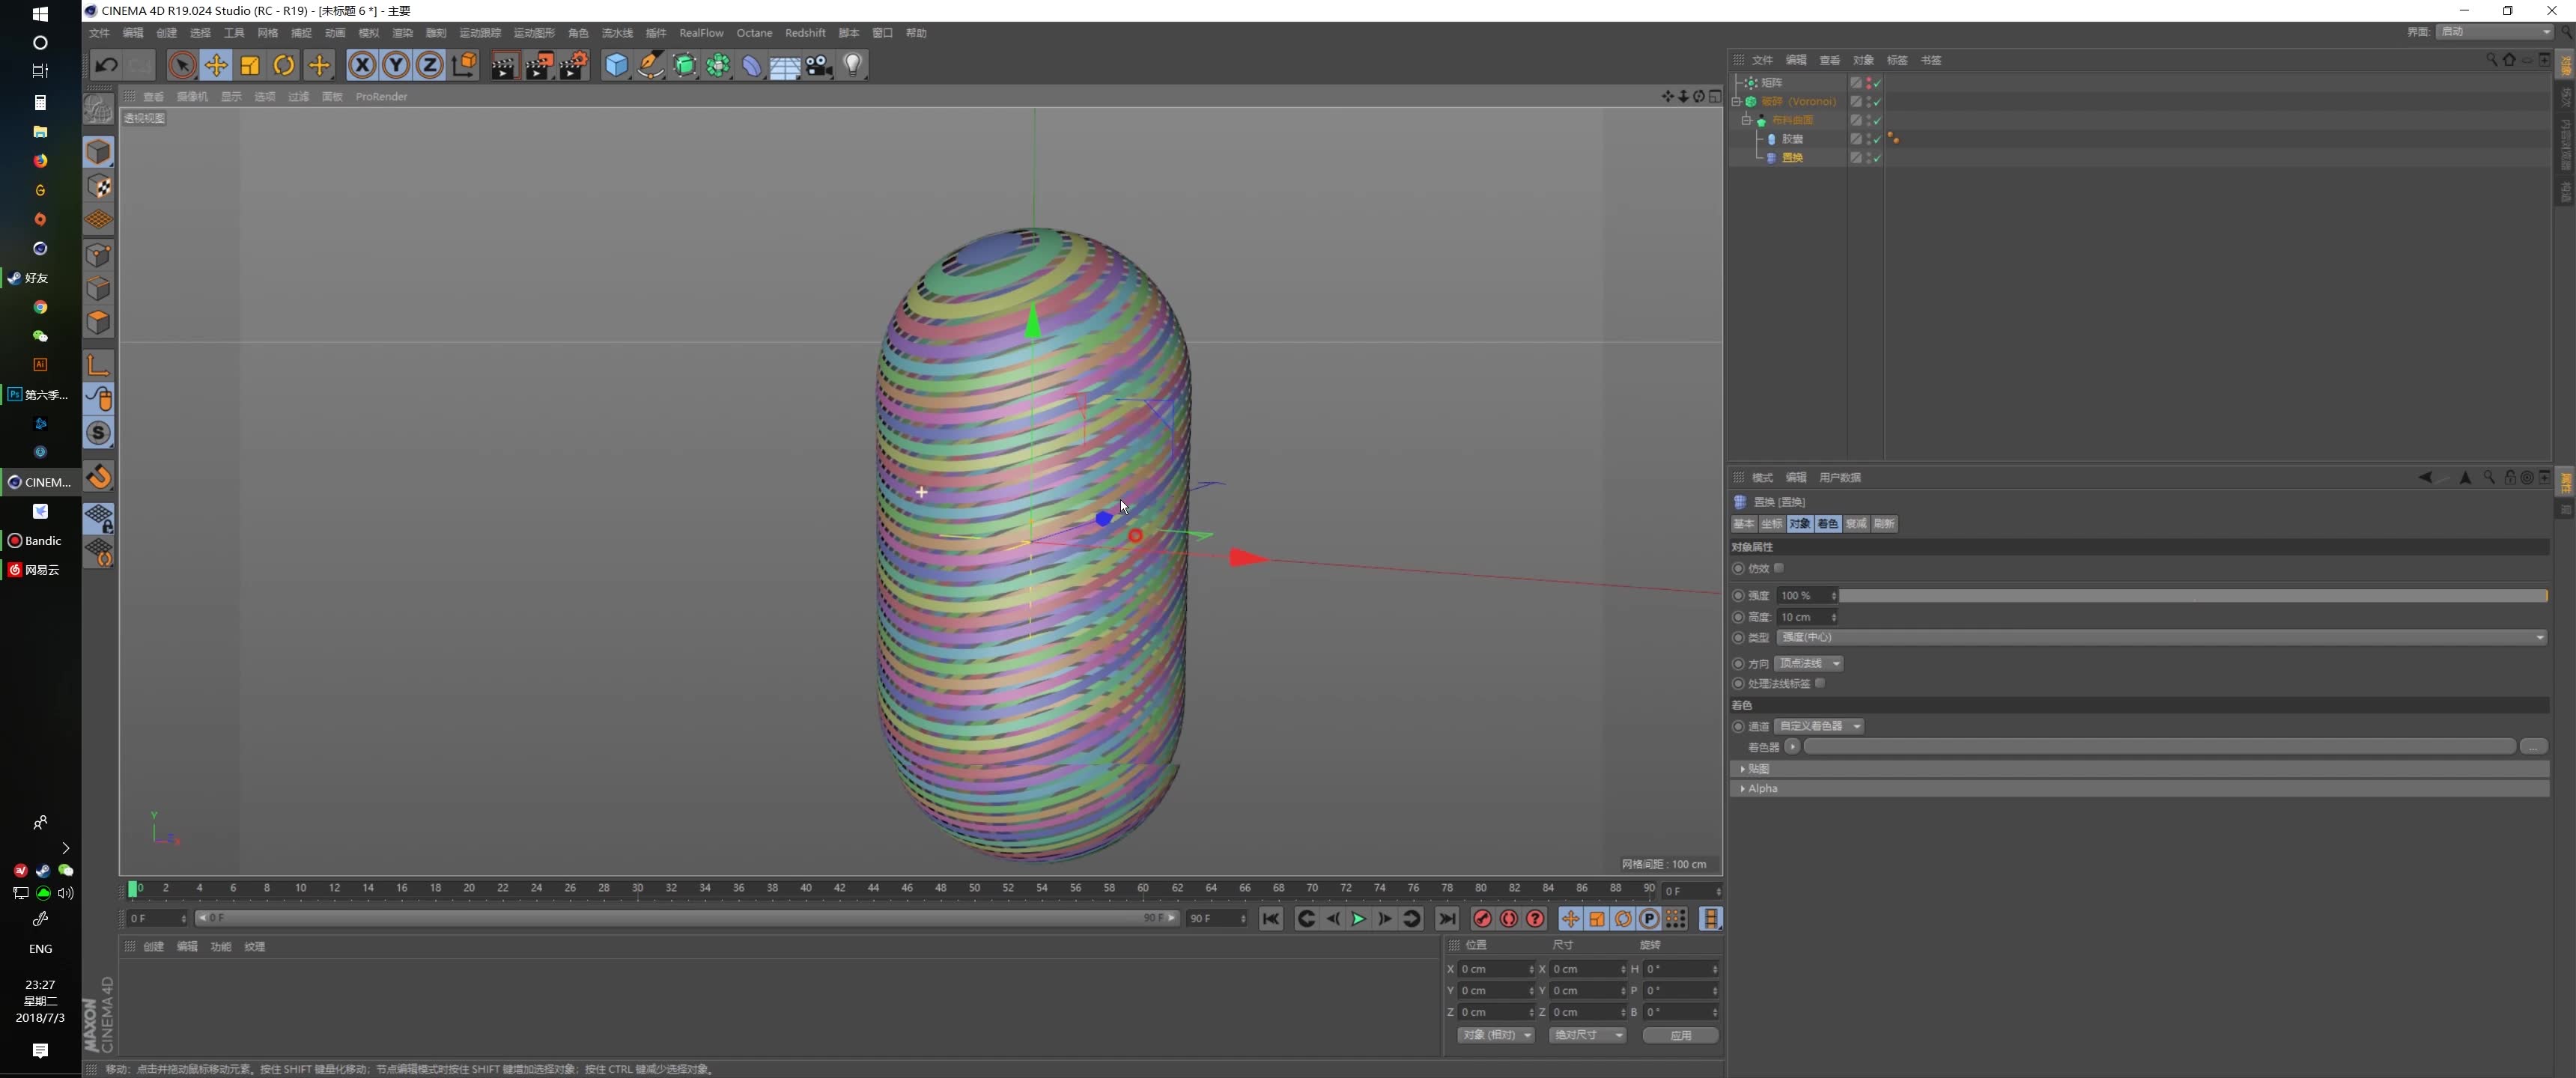Screen dimensions: 2576x1078
Task: Click the 强度 percentage slider bar
Action: pyautogui.click(x=2192, y=595)
